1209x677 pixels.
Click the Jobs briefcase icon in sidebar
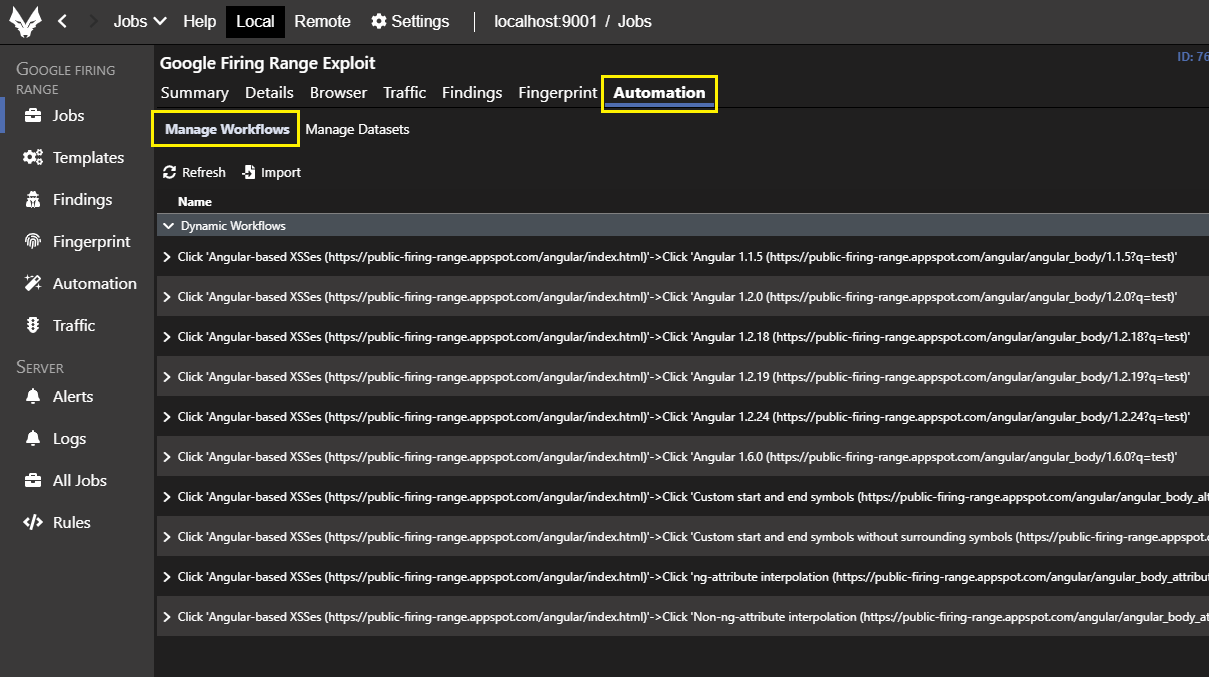(x=33, y=116)
